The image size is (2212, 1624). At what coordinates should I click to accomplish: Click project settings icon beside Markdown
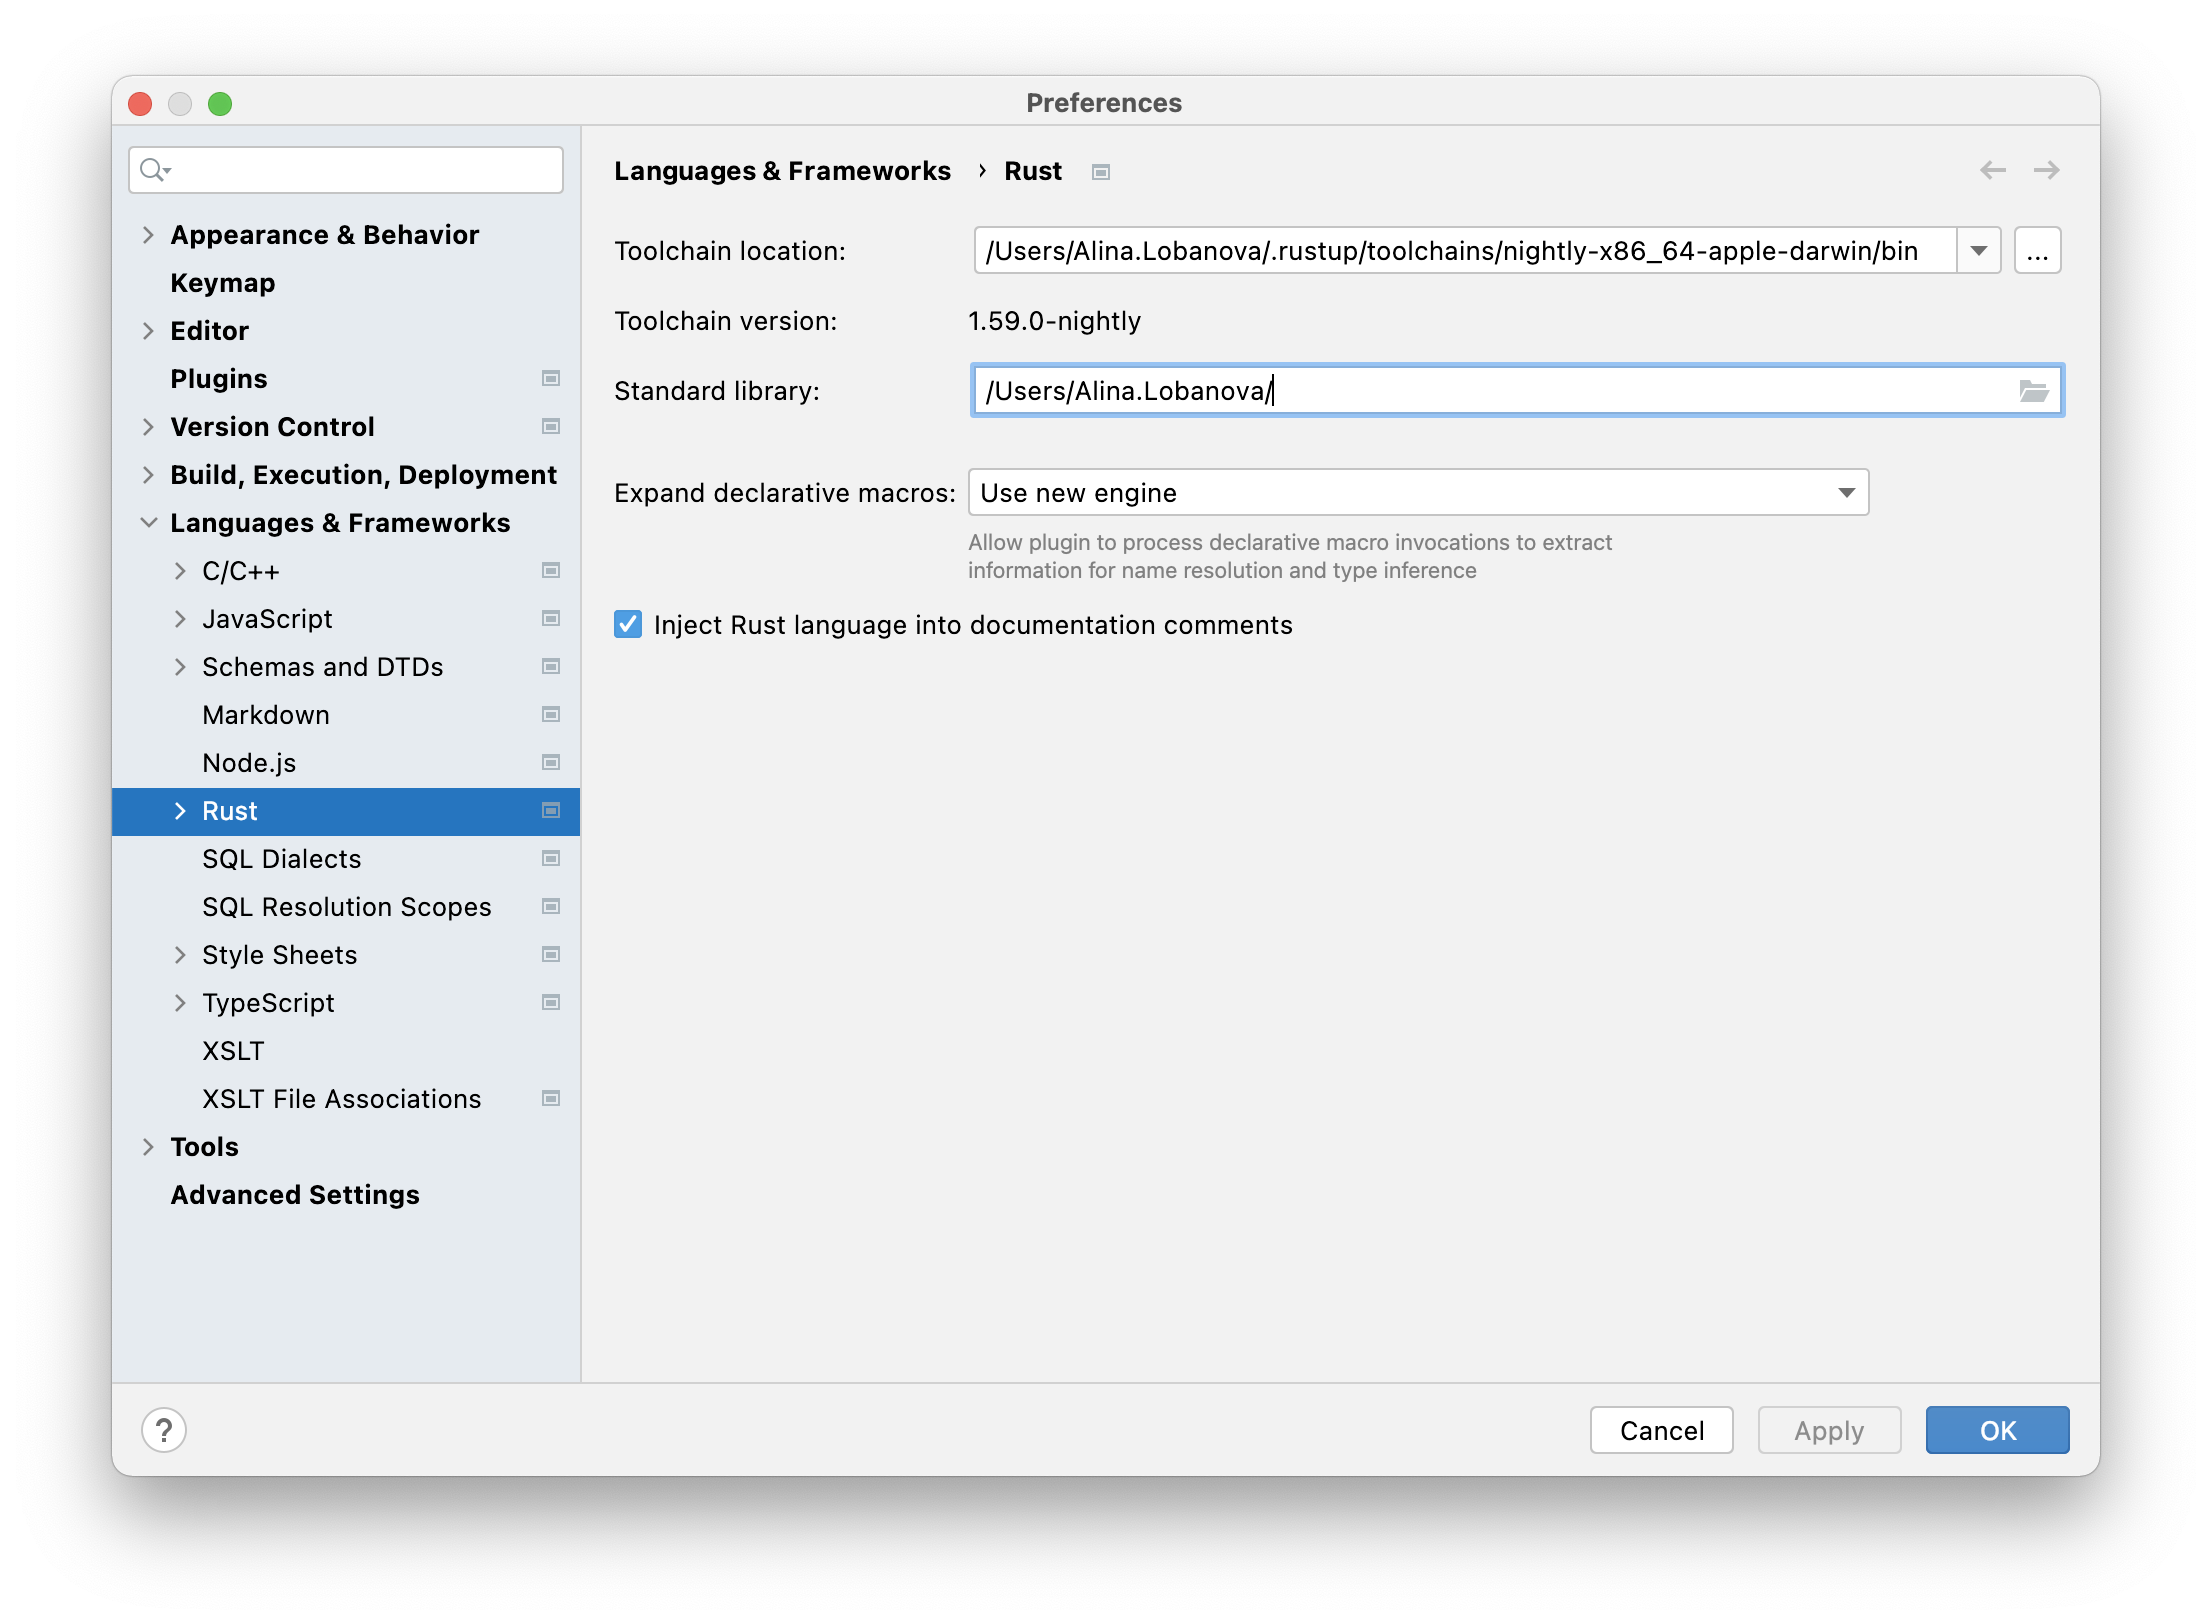[x=550, y=715]
